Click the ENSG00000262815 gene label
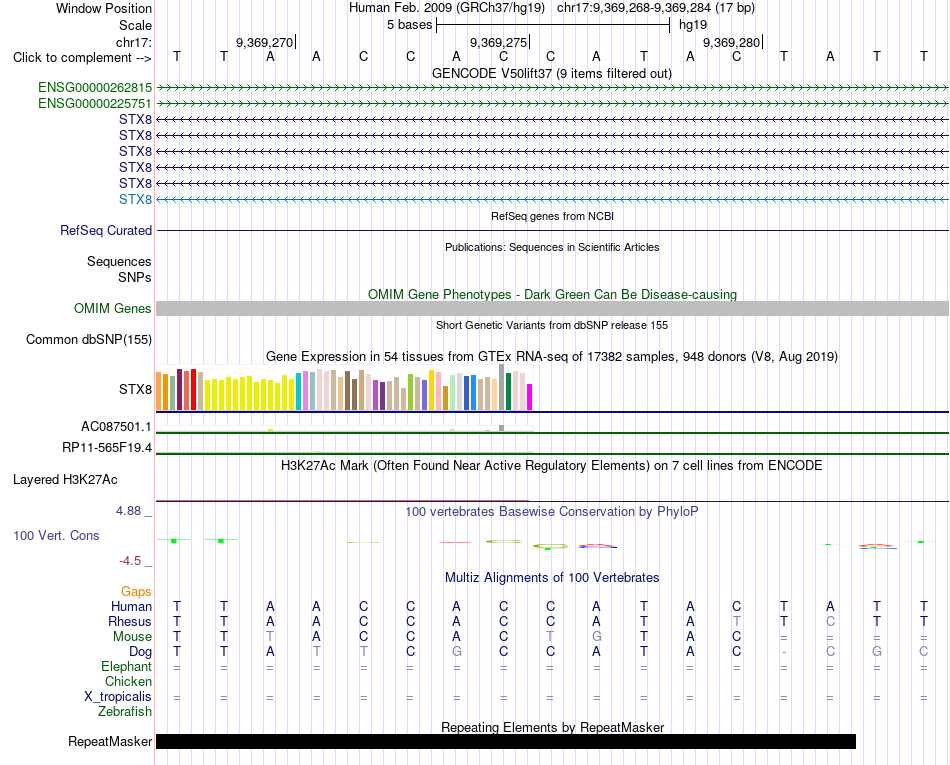 [95, 88]
